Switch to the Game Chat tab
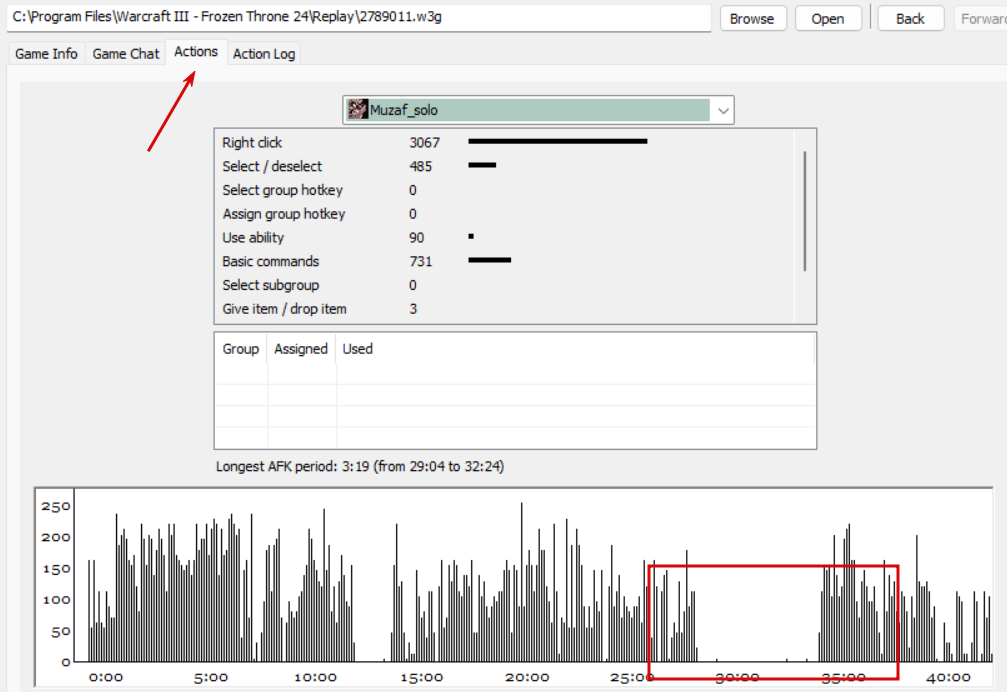The height and width of the screenshot is (692, 1007). click(125, 54)
